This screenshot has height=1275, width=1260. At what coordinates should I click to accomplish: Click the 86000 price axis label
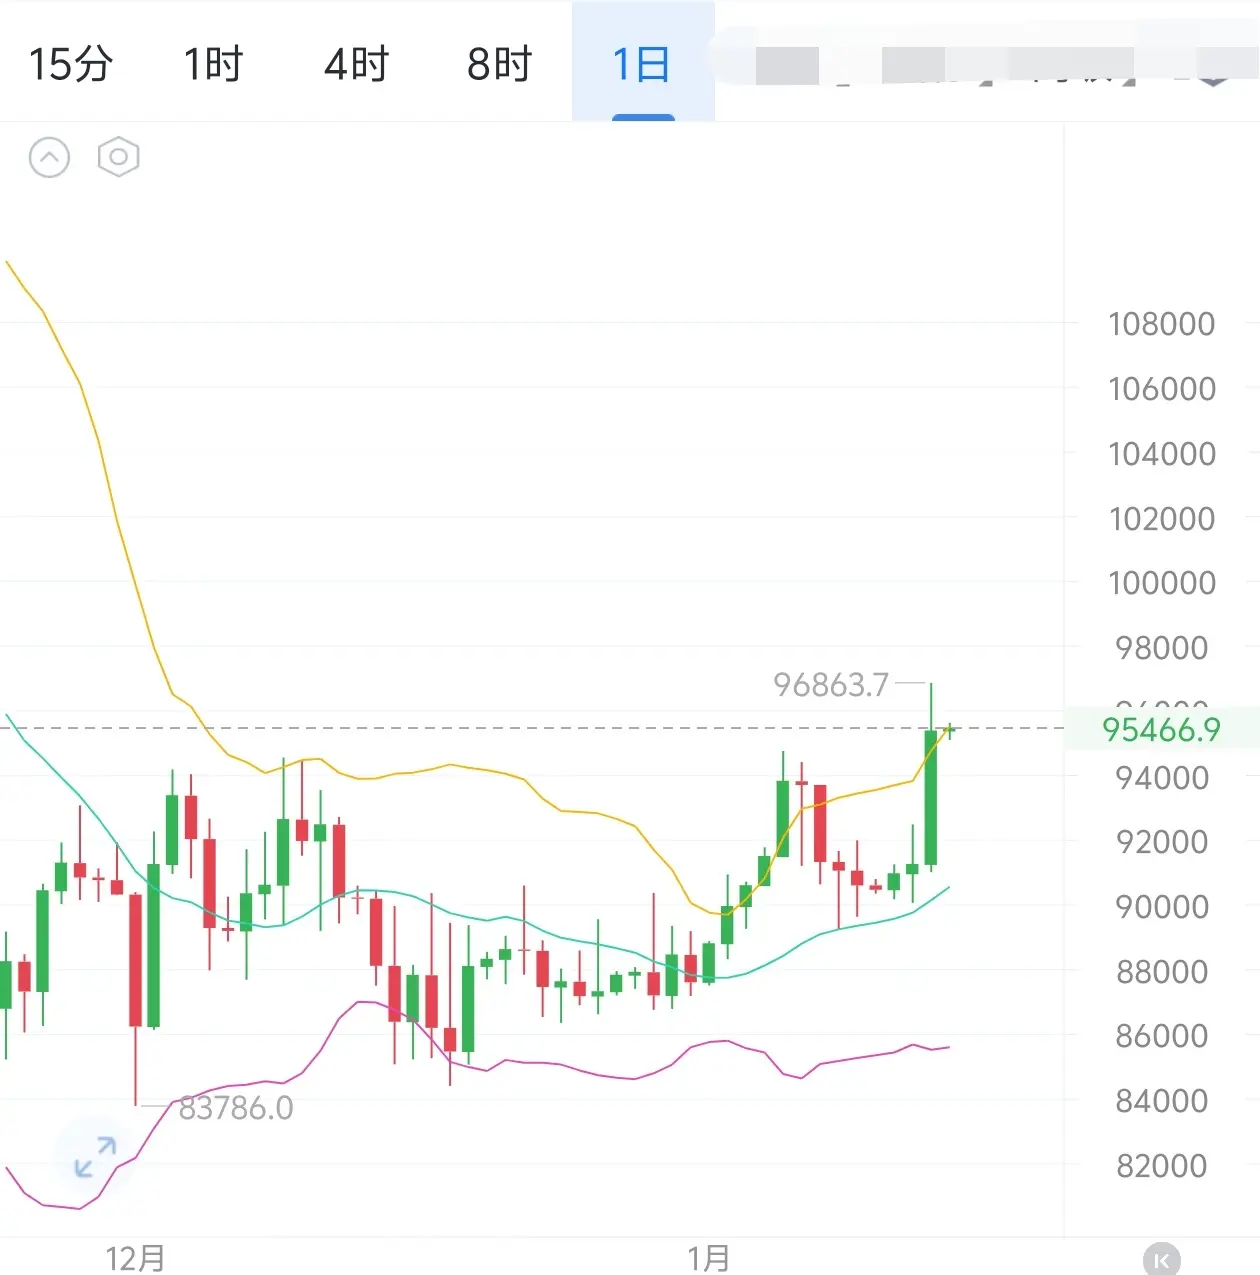1162,1036
